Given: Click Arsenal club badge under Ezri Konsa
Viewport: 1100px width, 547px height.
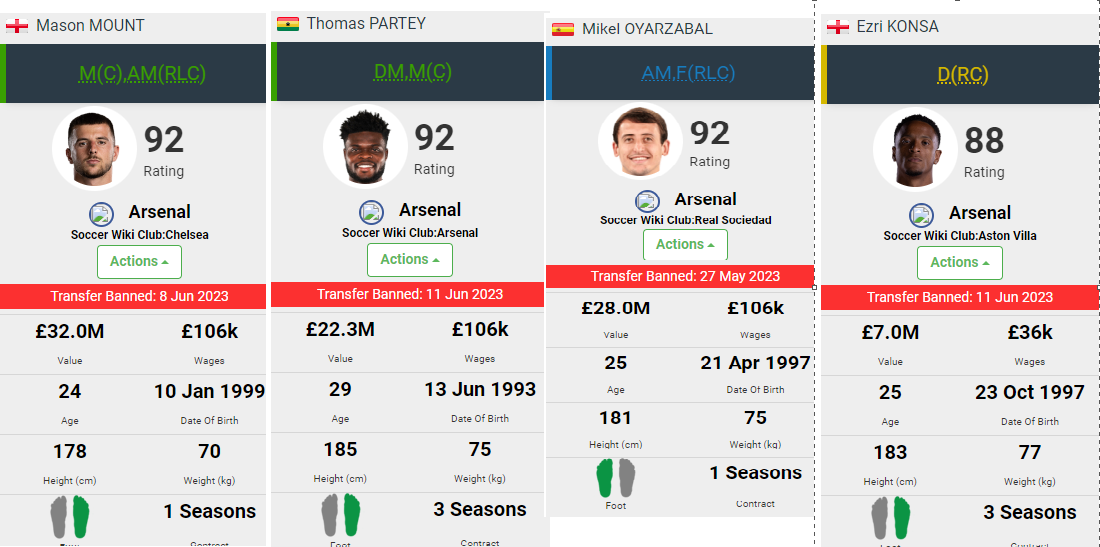Looking at the screenshot, I should click(x=921, y=214).
